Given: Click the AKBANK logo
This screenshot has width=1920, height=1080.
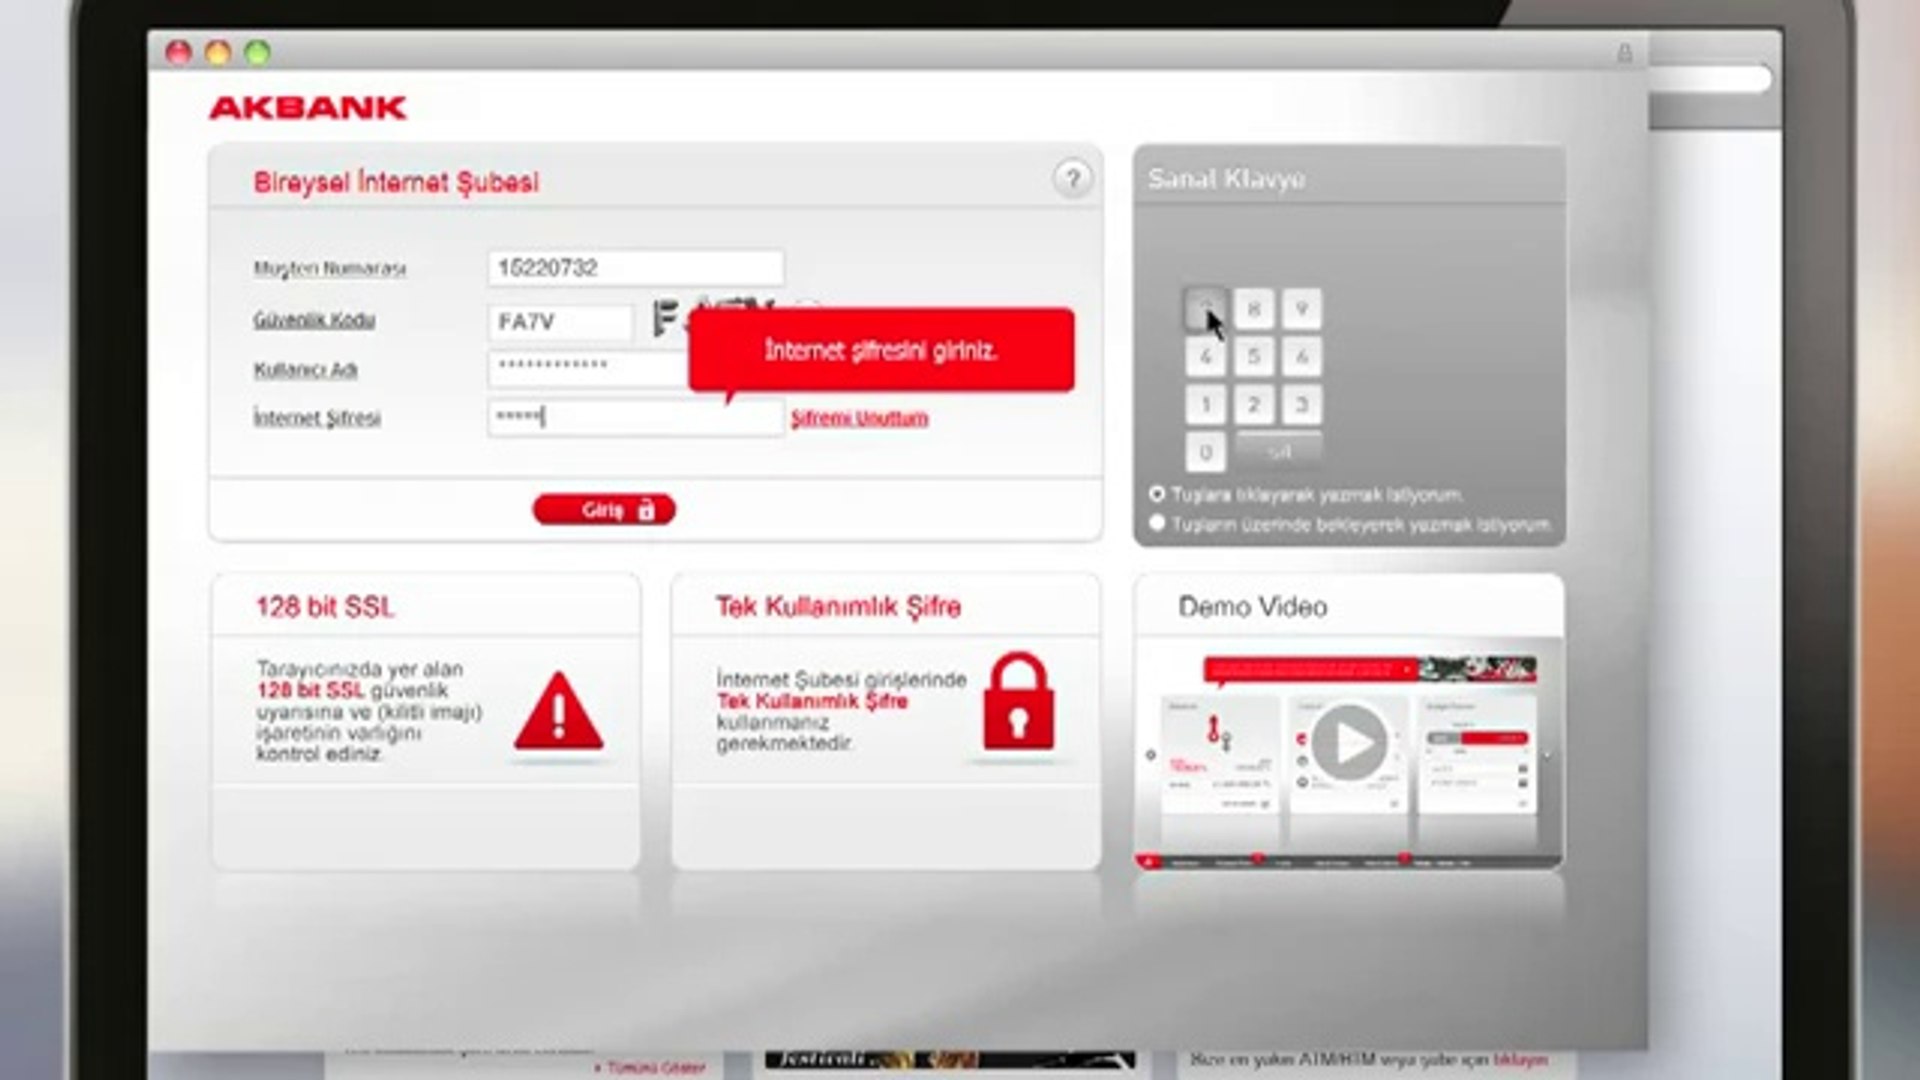Looking at the screenshot, I should (x=307, y=108).
